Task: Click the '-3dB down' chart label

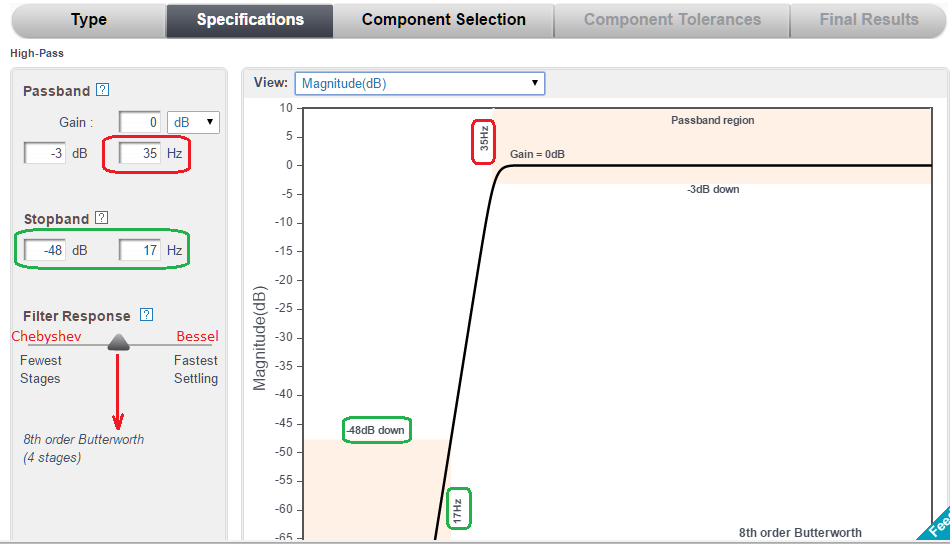Action: click(713, 189)
